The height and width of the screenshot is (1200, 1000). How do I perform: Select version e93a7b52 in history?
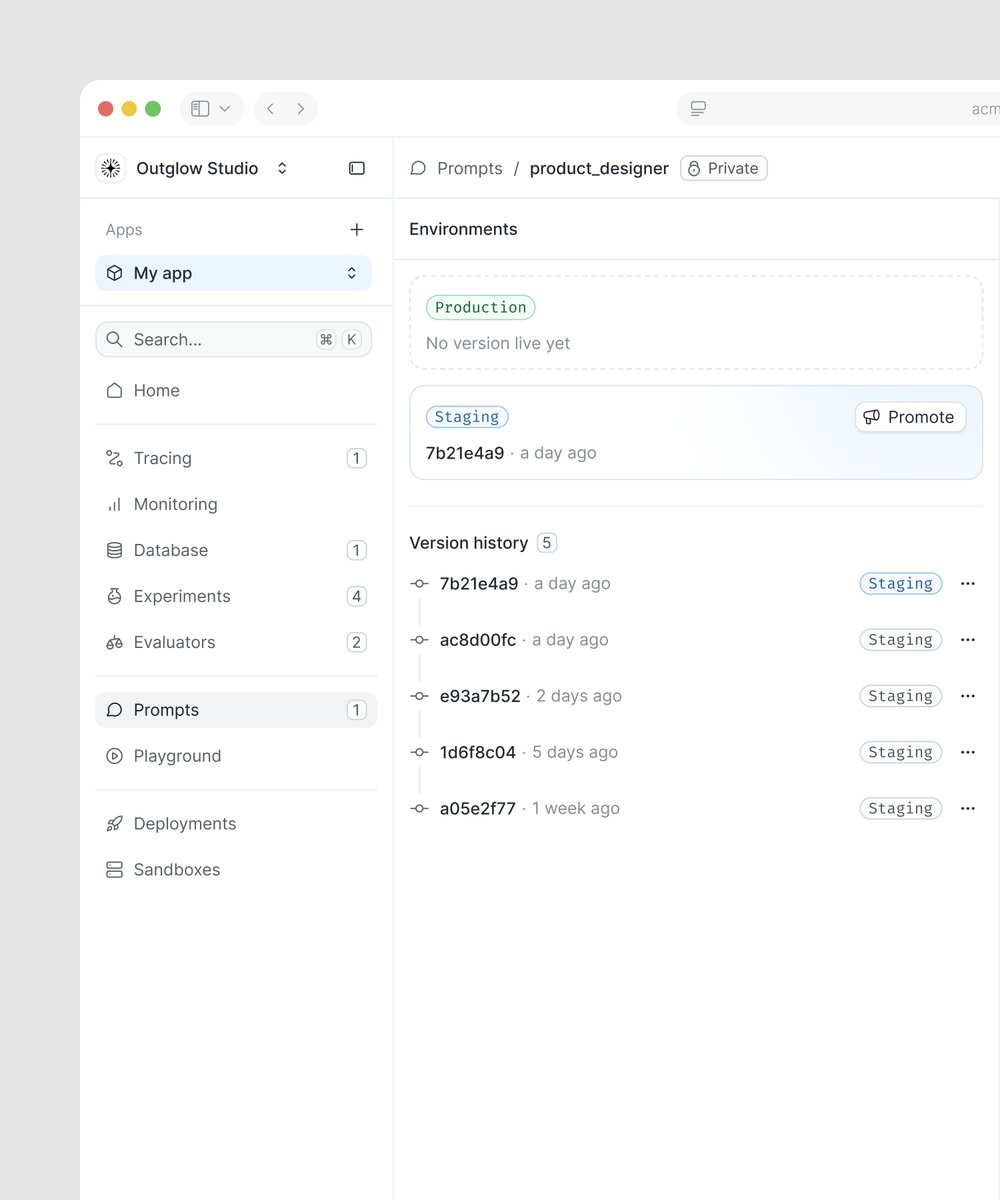480,696
